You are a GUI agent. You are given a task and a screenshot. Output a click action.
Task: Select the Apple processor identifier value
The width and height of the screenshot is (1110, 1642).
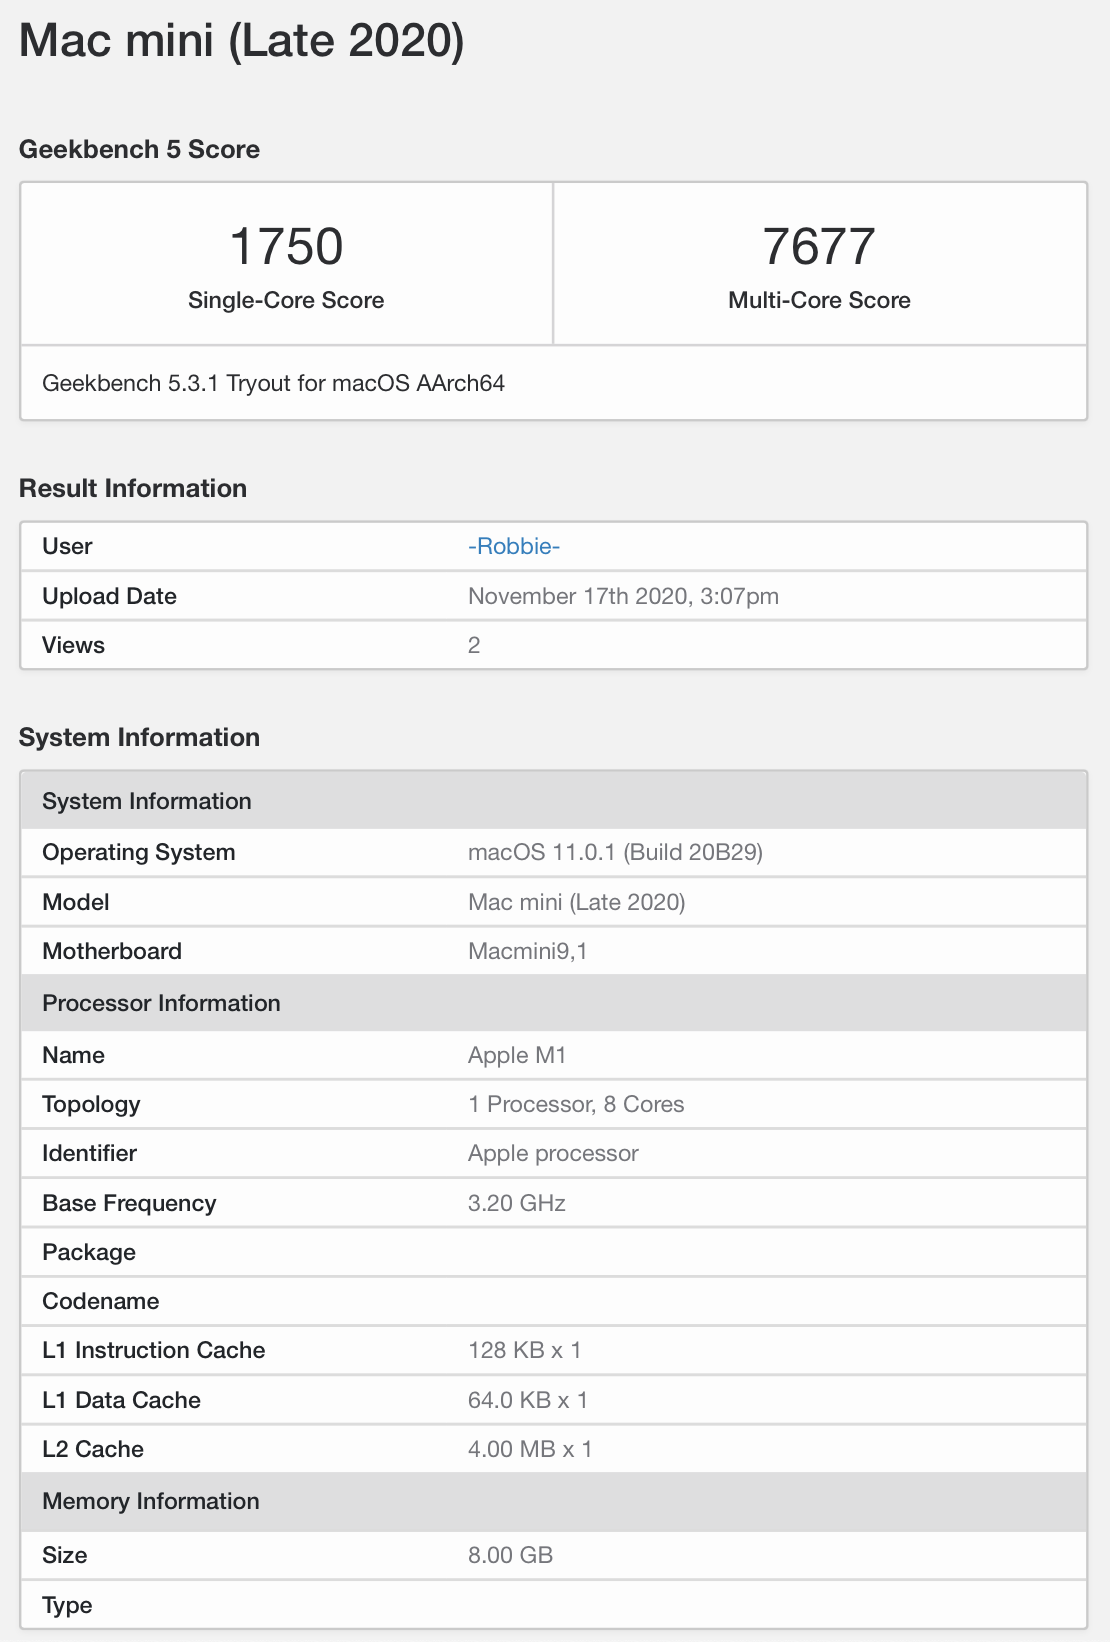tap(553, 1153)
